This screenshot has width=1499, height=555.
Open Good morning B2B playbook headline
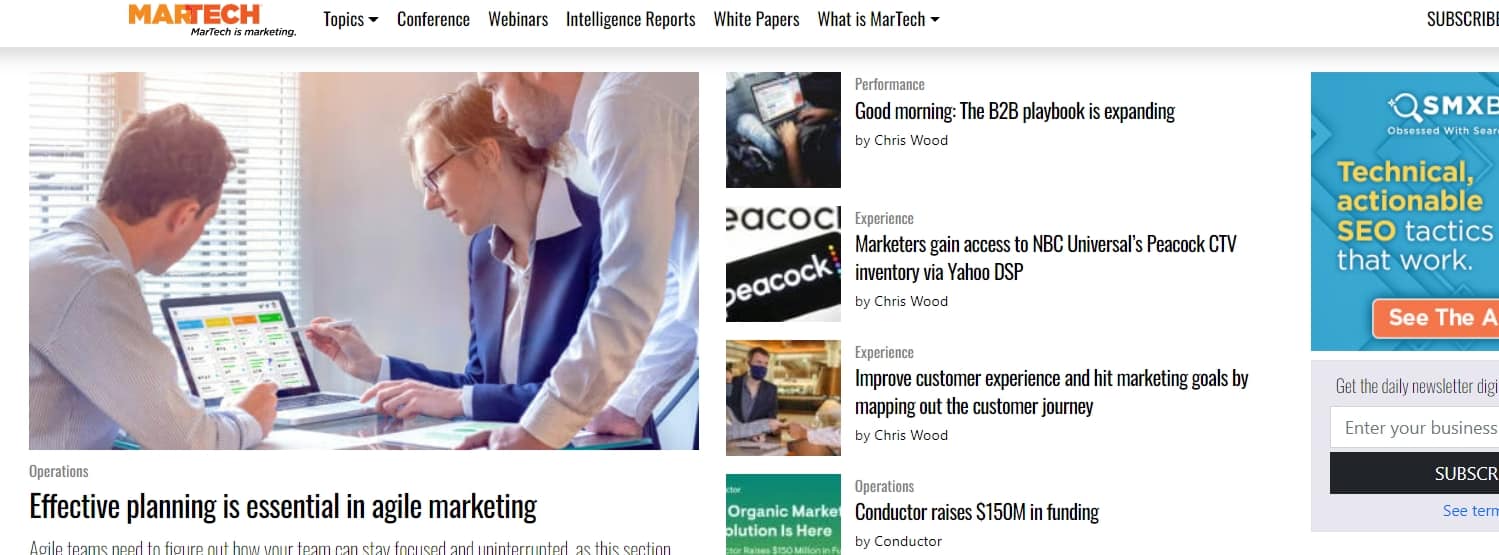click(x=1015, y=111)
